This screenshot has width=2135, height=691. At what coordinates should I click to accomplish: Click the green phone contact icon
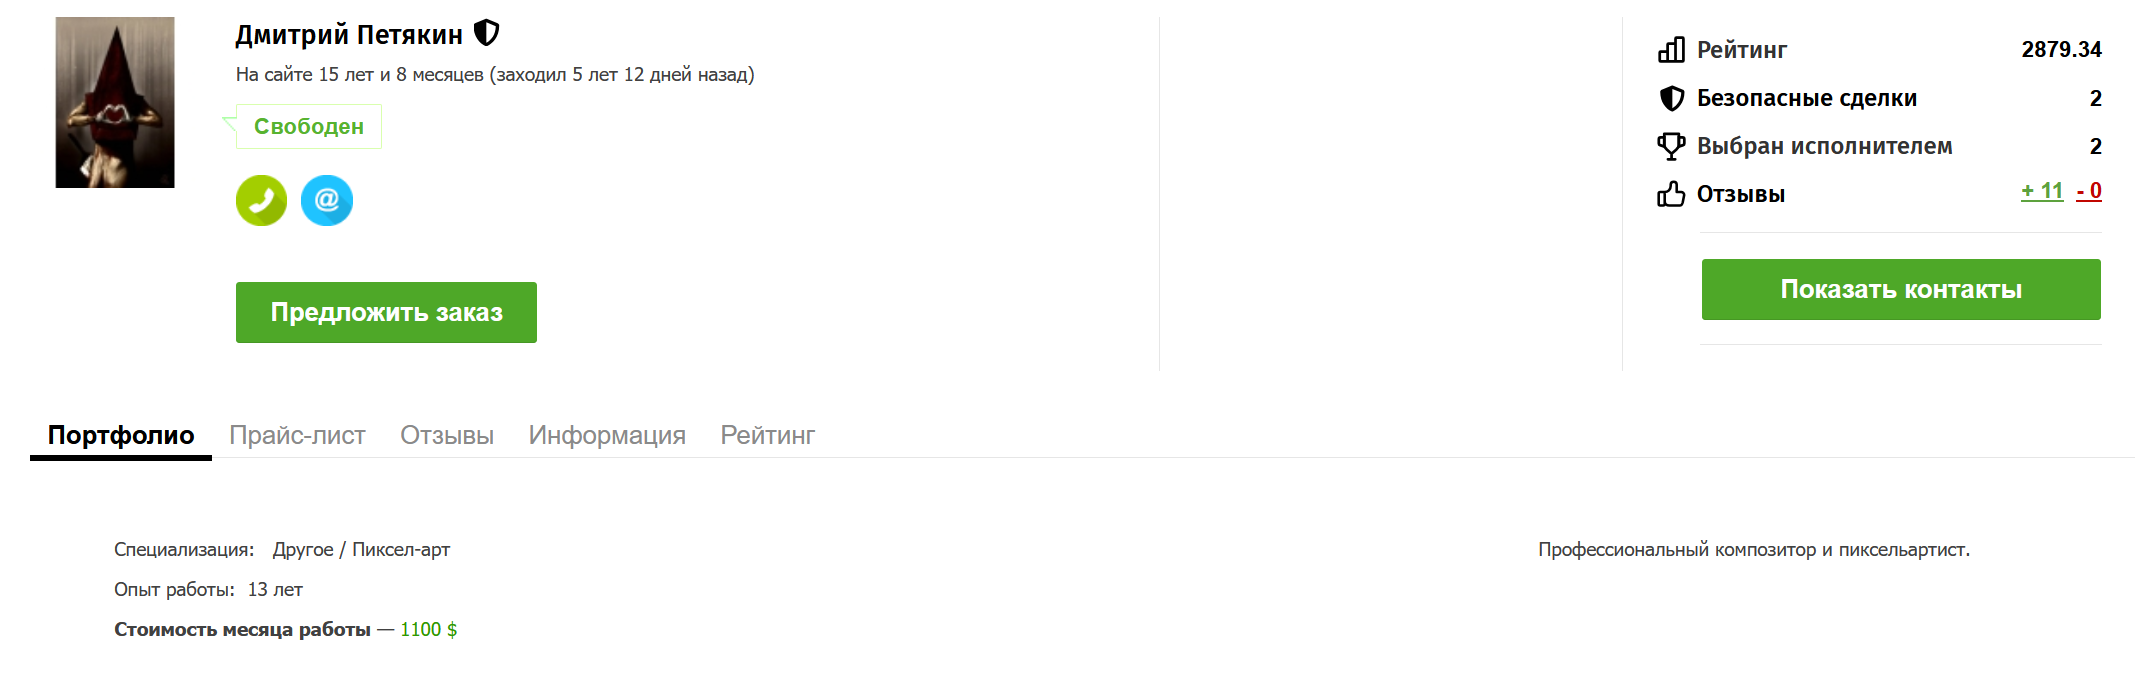pos(261,201)
